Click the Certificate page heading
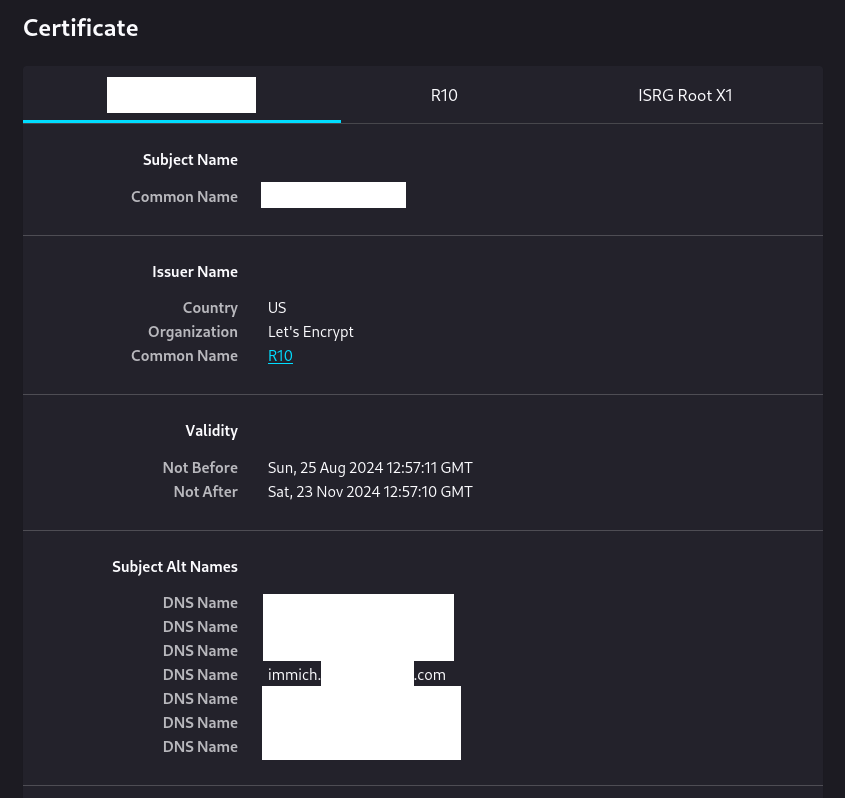Image resolution: width=845 pixels, height=798 pixels. pos(81,28)
